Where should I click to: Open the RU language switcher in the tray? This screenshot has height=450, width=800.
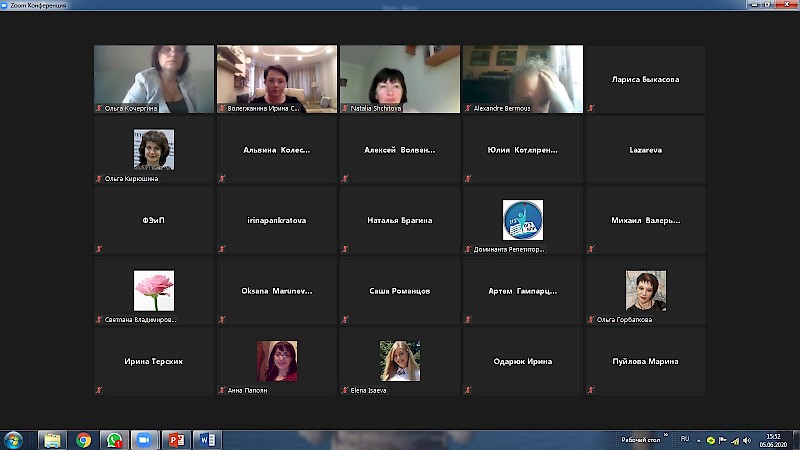click(x=685, y=439)
